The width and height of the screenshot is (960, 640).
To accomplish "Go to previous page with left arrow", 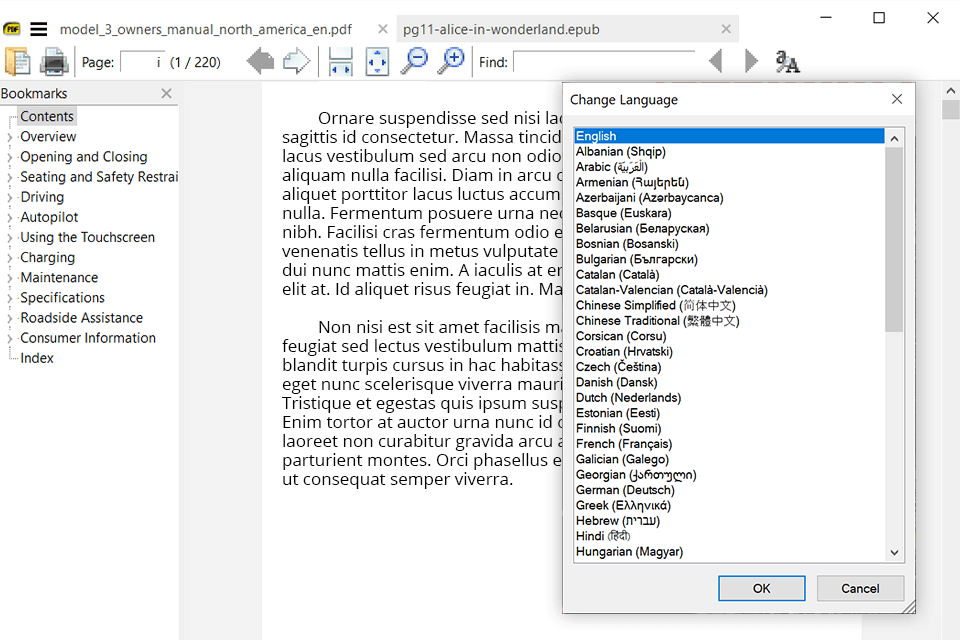I will [x=260, y=61].
